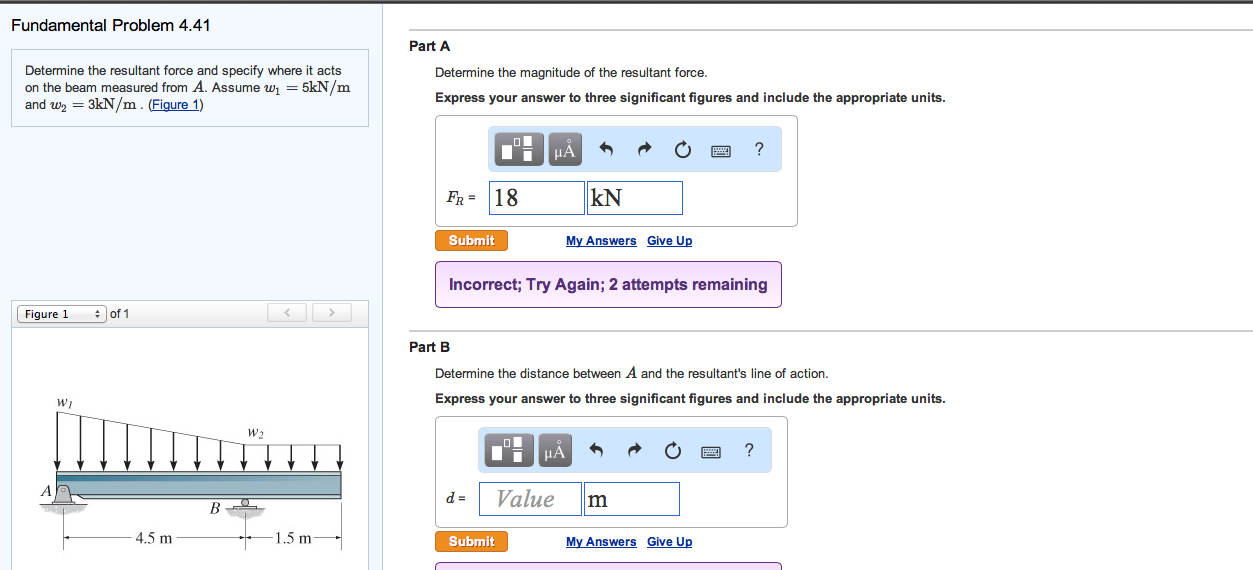The image size is (1253, 570).
Task: Submit the Part B answer
Action: coord(471,542)
